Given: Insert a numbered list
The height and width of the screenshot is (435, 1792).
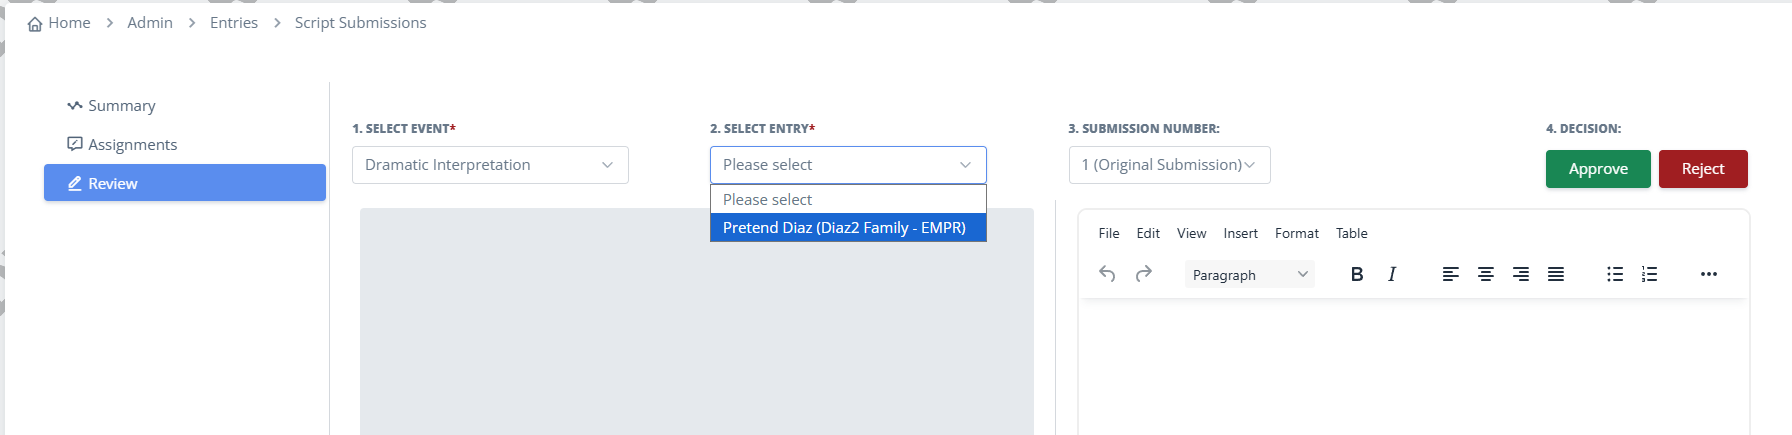Looking at the screenshot, I should point(1650,274).
